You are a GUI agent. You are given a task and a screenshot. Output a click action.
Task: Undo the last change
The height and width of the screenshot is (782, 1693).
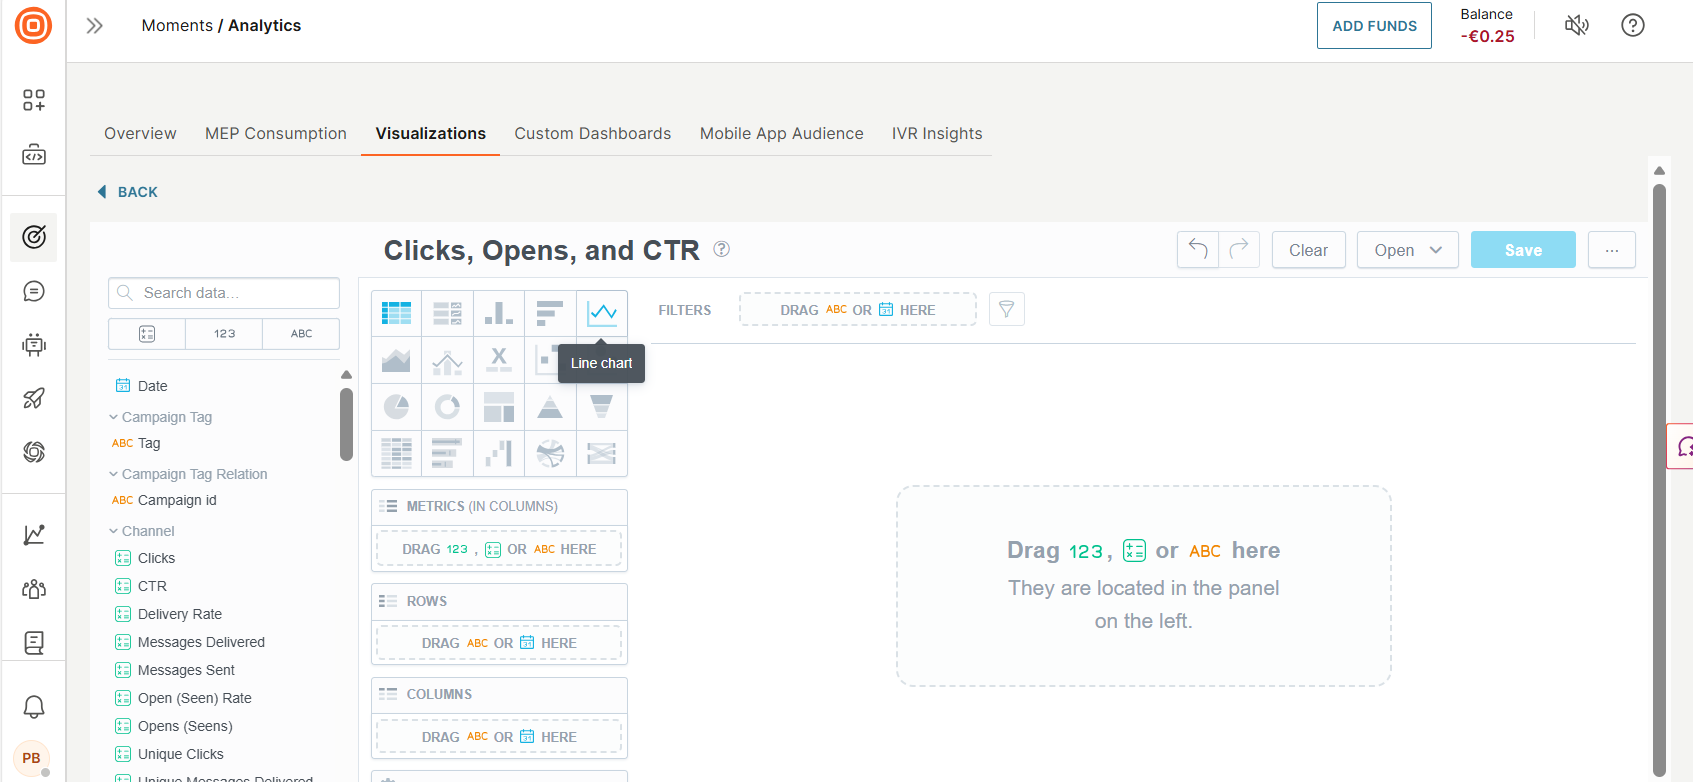[1198, 250]
